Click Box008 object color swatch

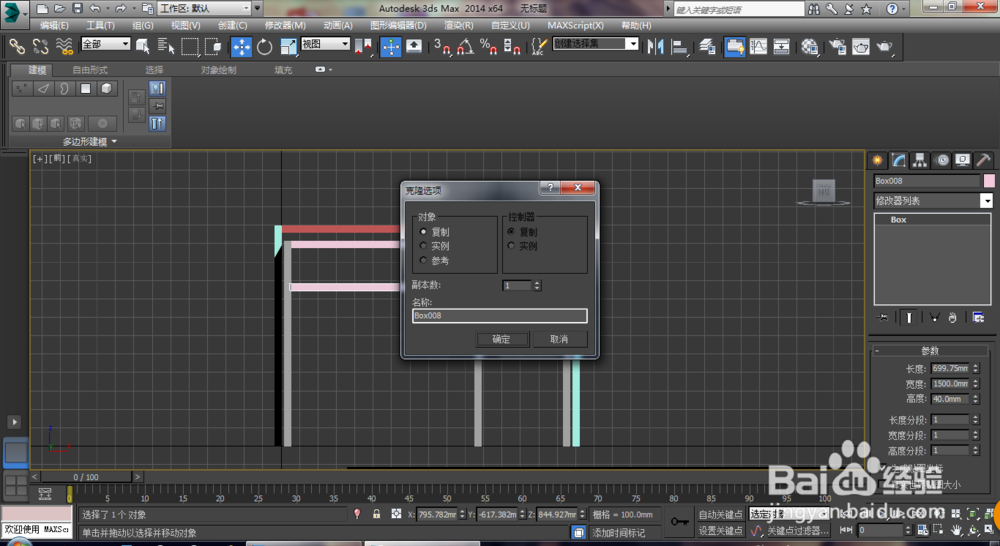coord(989,181)
